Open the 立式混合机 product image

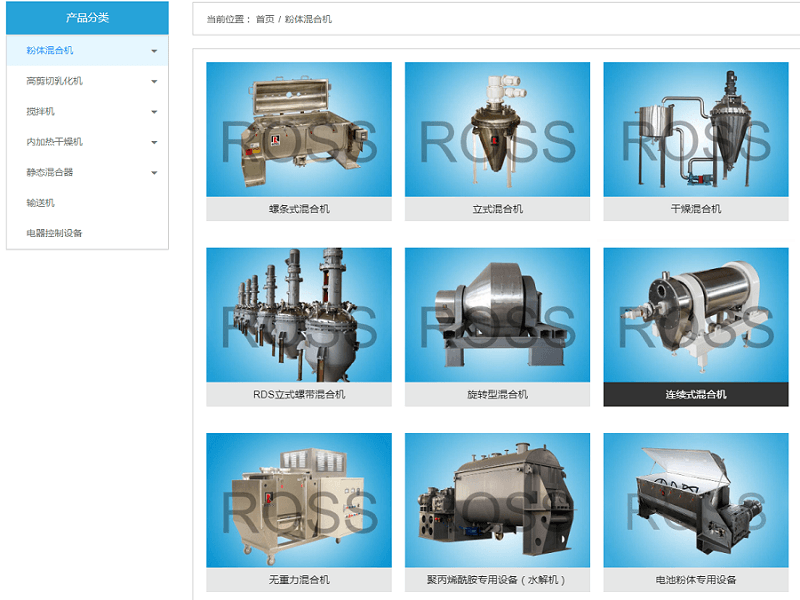tap(497, 130)
